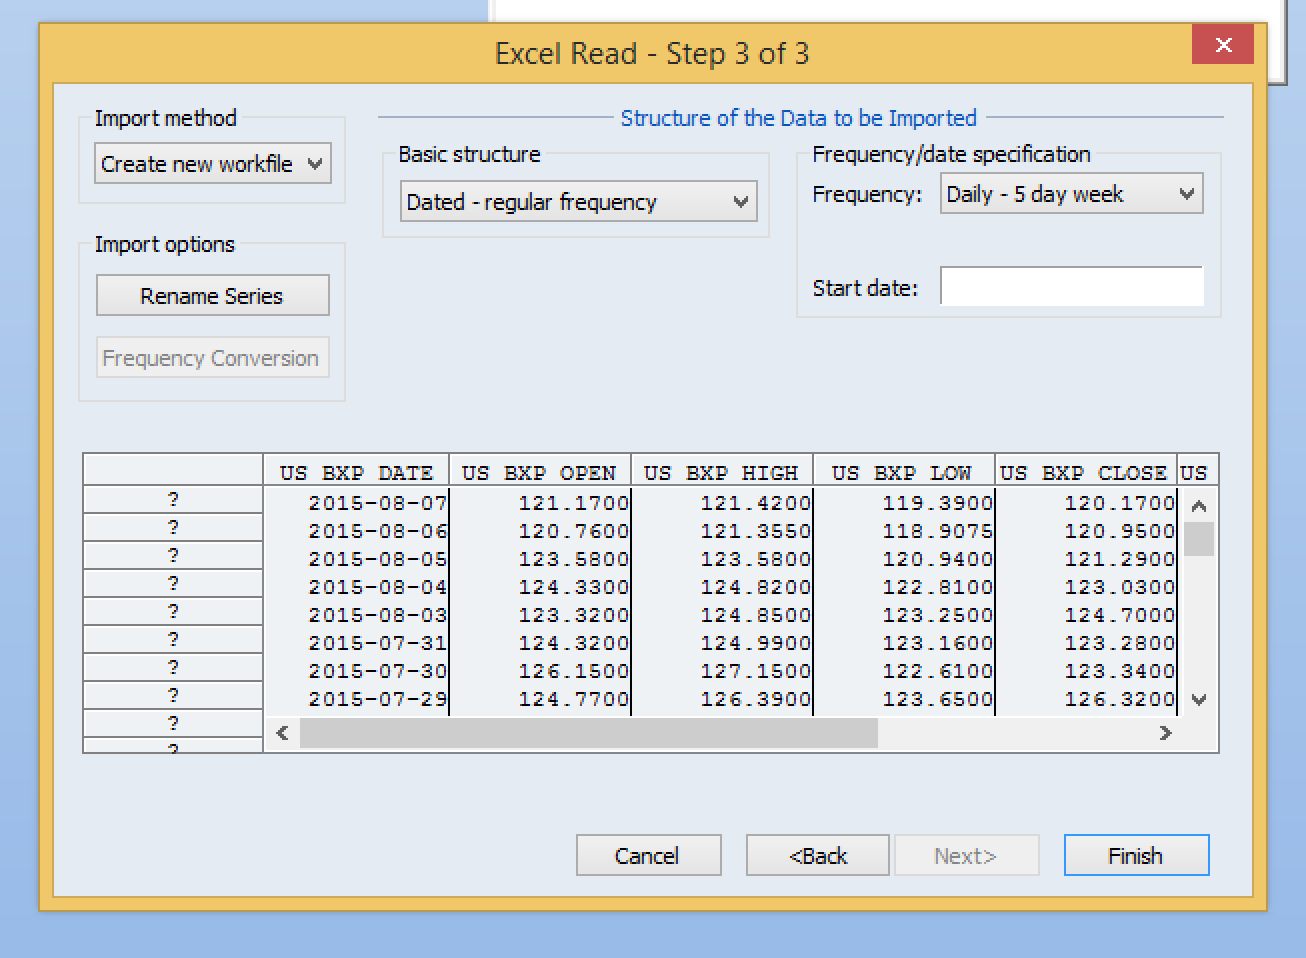
Task: Close the Excel Read dialog window
Action: 1222,46
